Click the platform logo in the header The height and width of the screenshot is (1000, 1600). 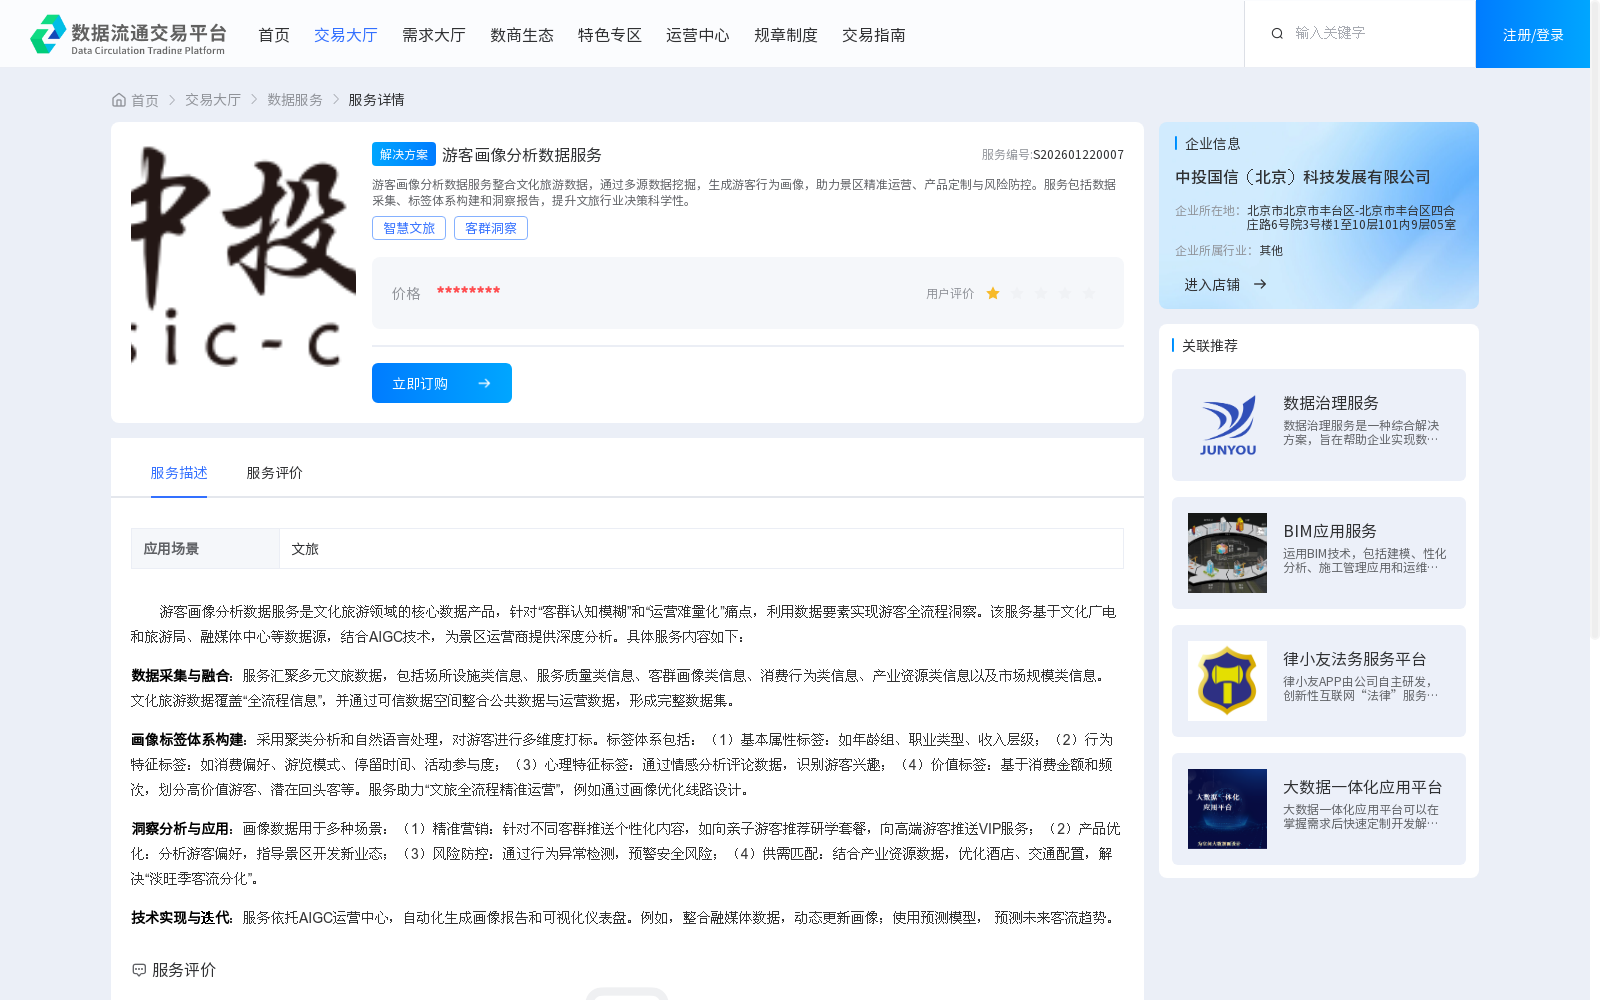tap(128, 34)
